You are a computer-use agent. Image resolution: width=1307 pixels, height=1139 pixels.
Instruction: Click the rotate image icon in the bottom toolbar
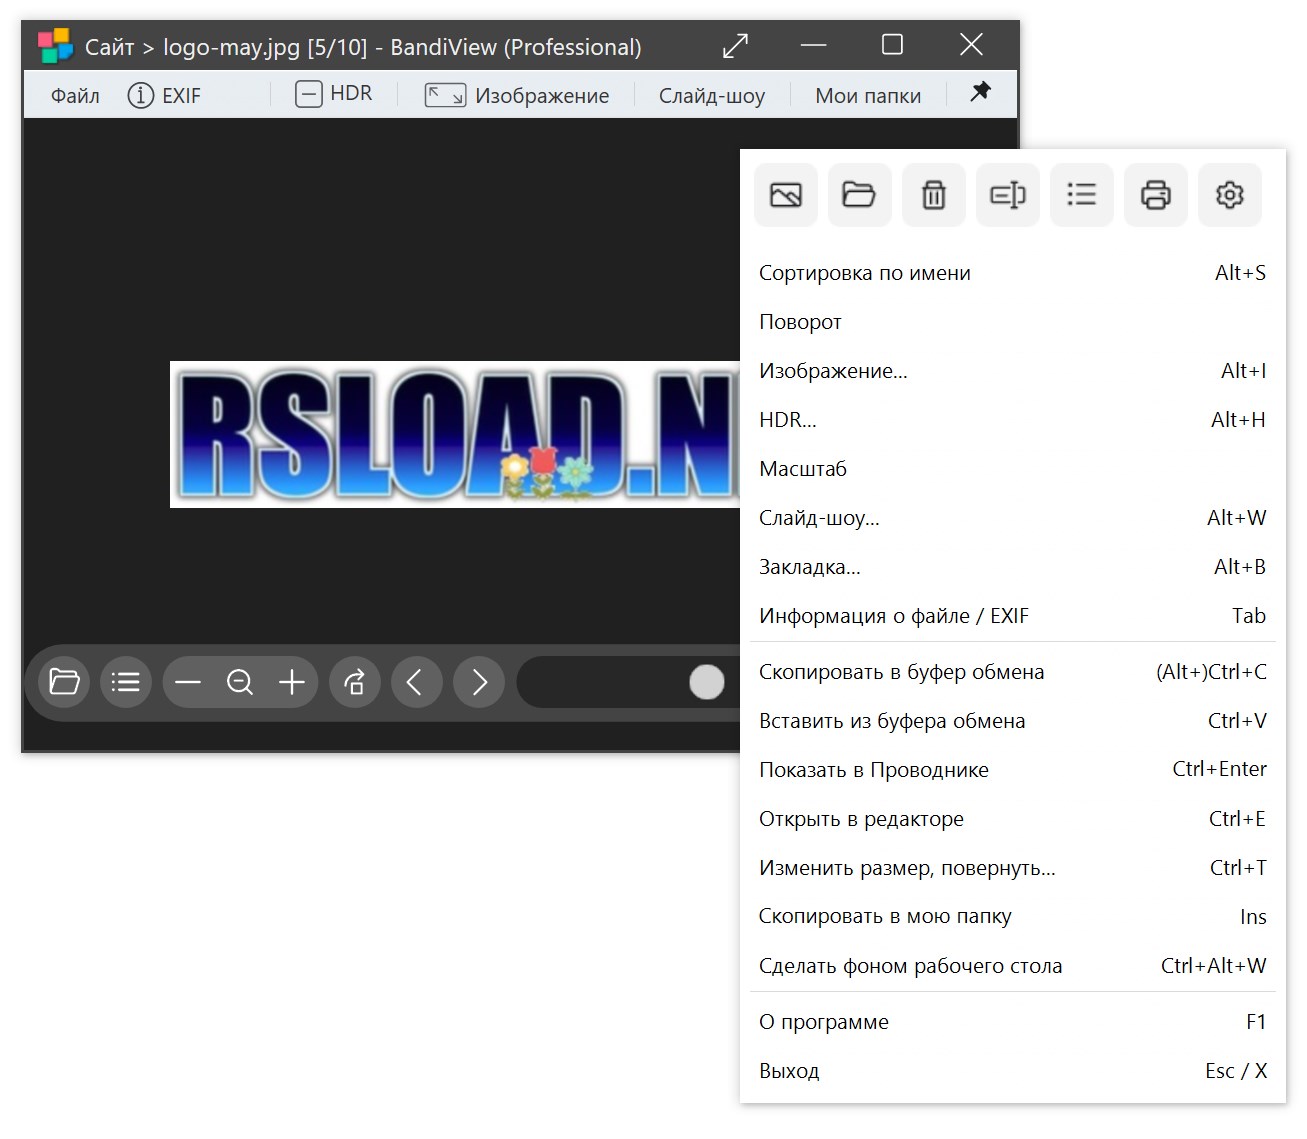click(x=355, y=682)
